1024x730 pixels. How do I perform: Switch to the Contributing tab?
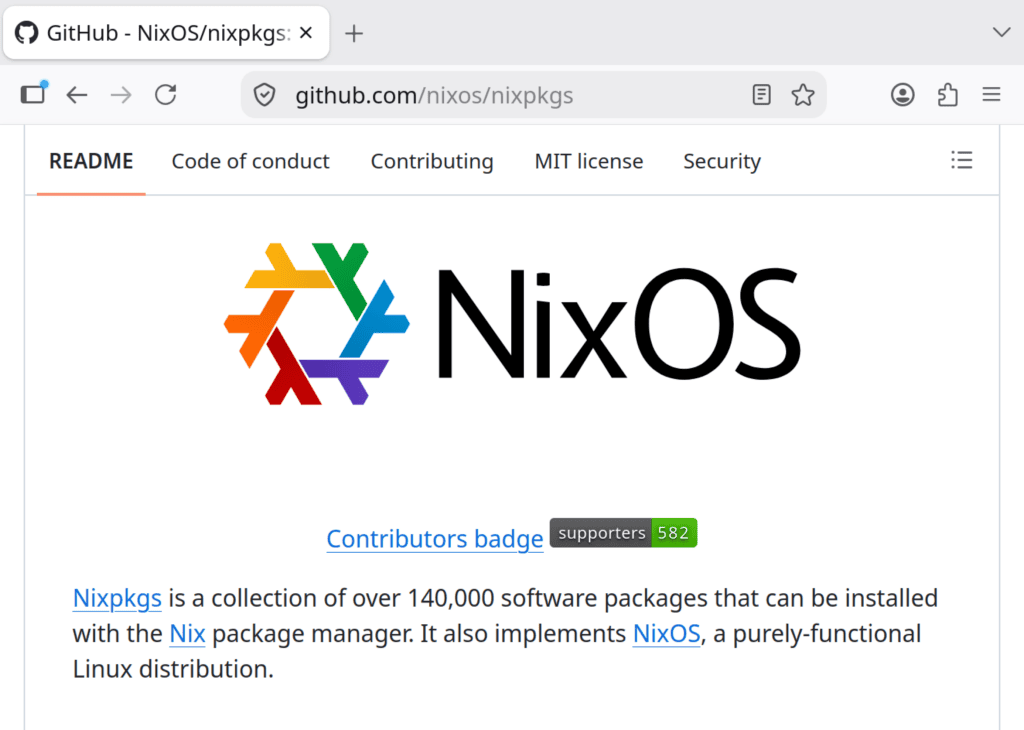(432, 161)
